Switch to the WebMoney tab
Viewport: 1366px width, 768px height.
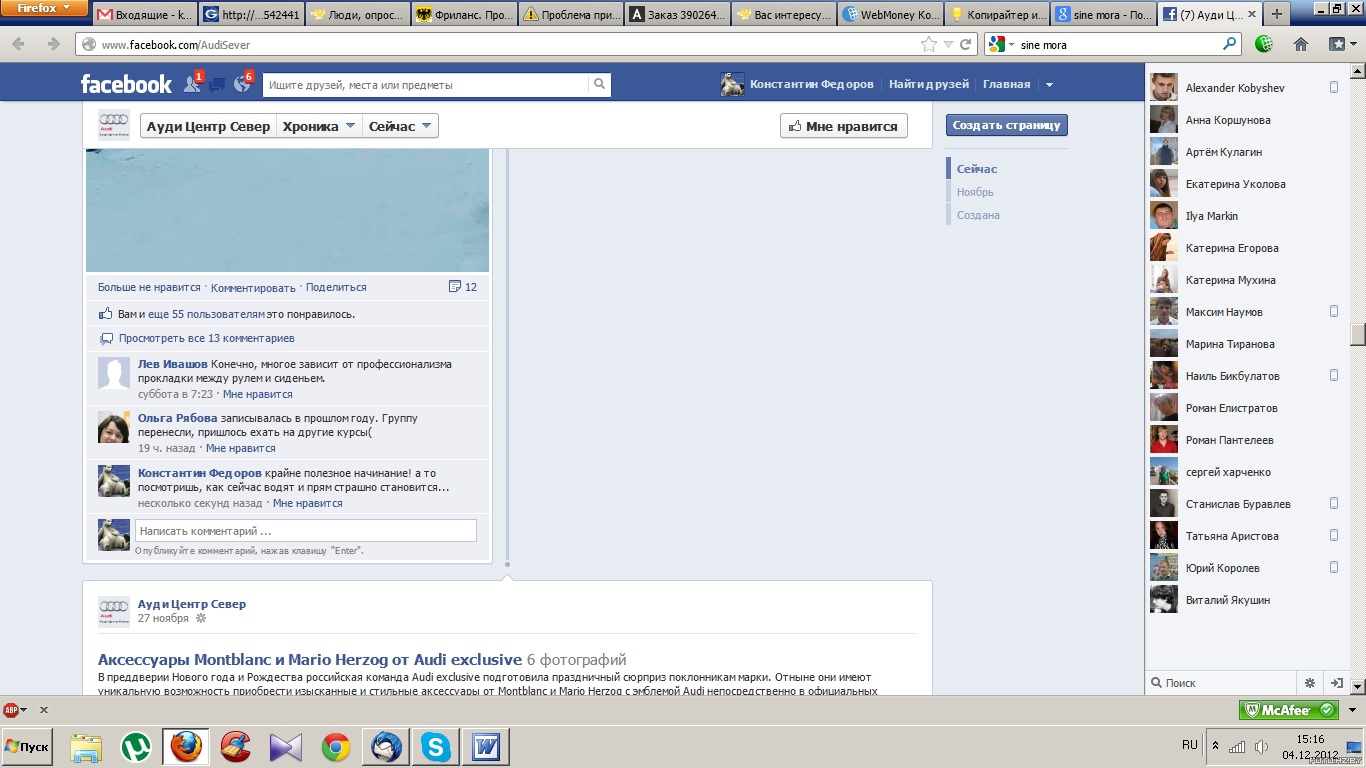click(x=889, y=15)
